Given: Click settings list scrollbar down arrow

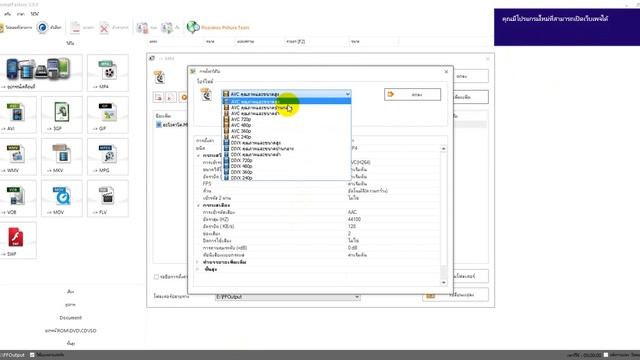Looking at the screenshot, I should click(443, 282).
